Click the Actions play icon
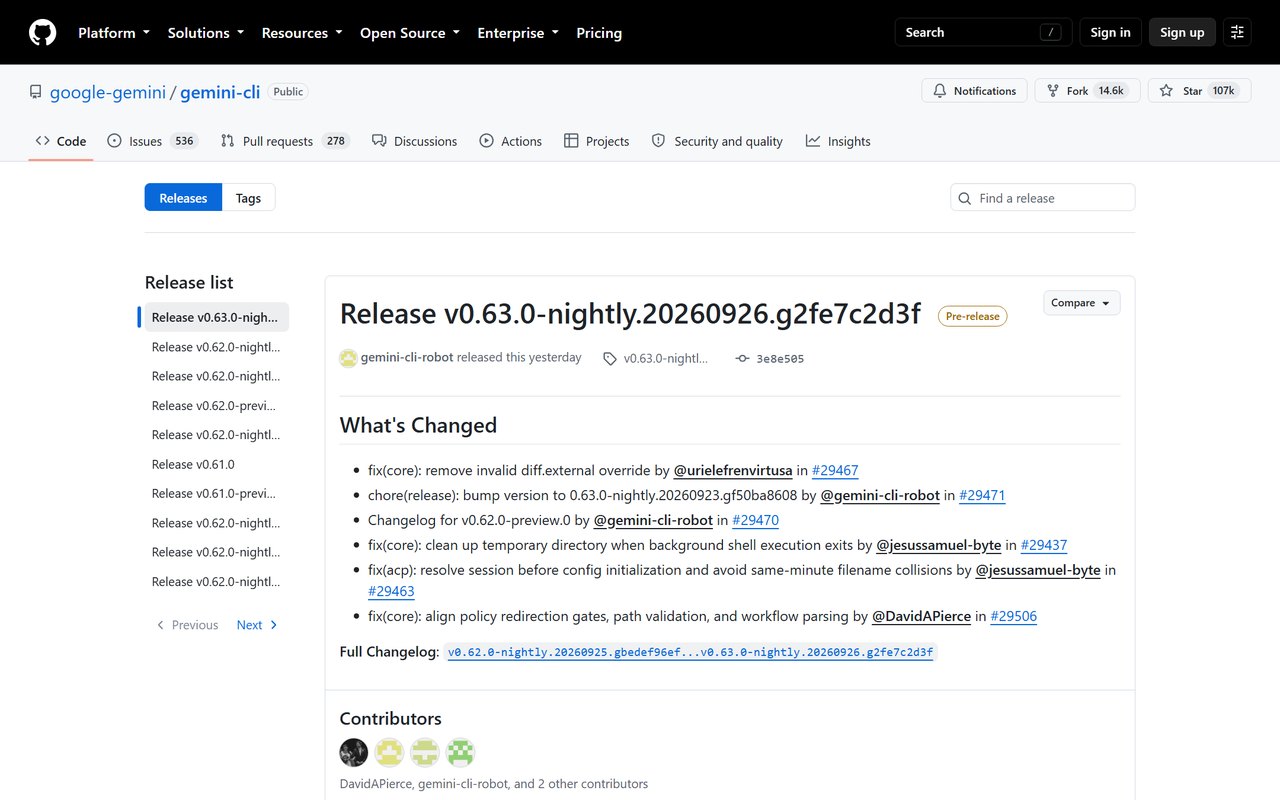The image size is (1280, 800). (486, 141)
